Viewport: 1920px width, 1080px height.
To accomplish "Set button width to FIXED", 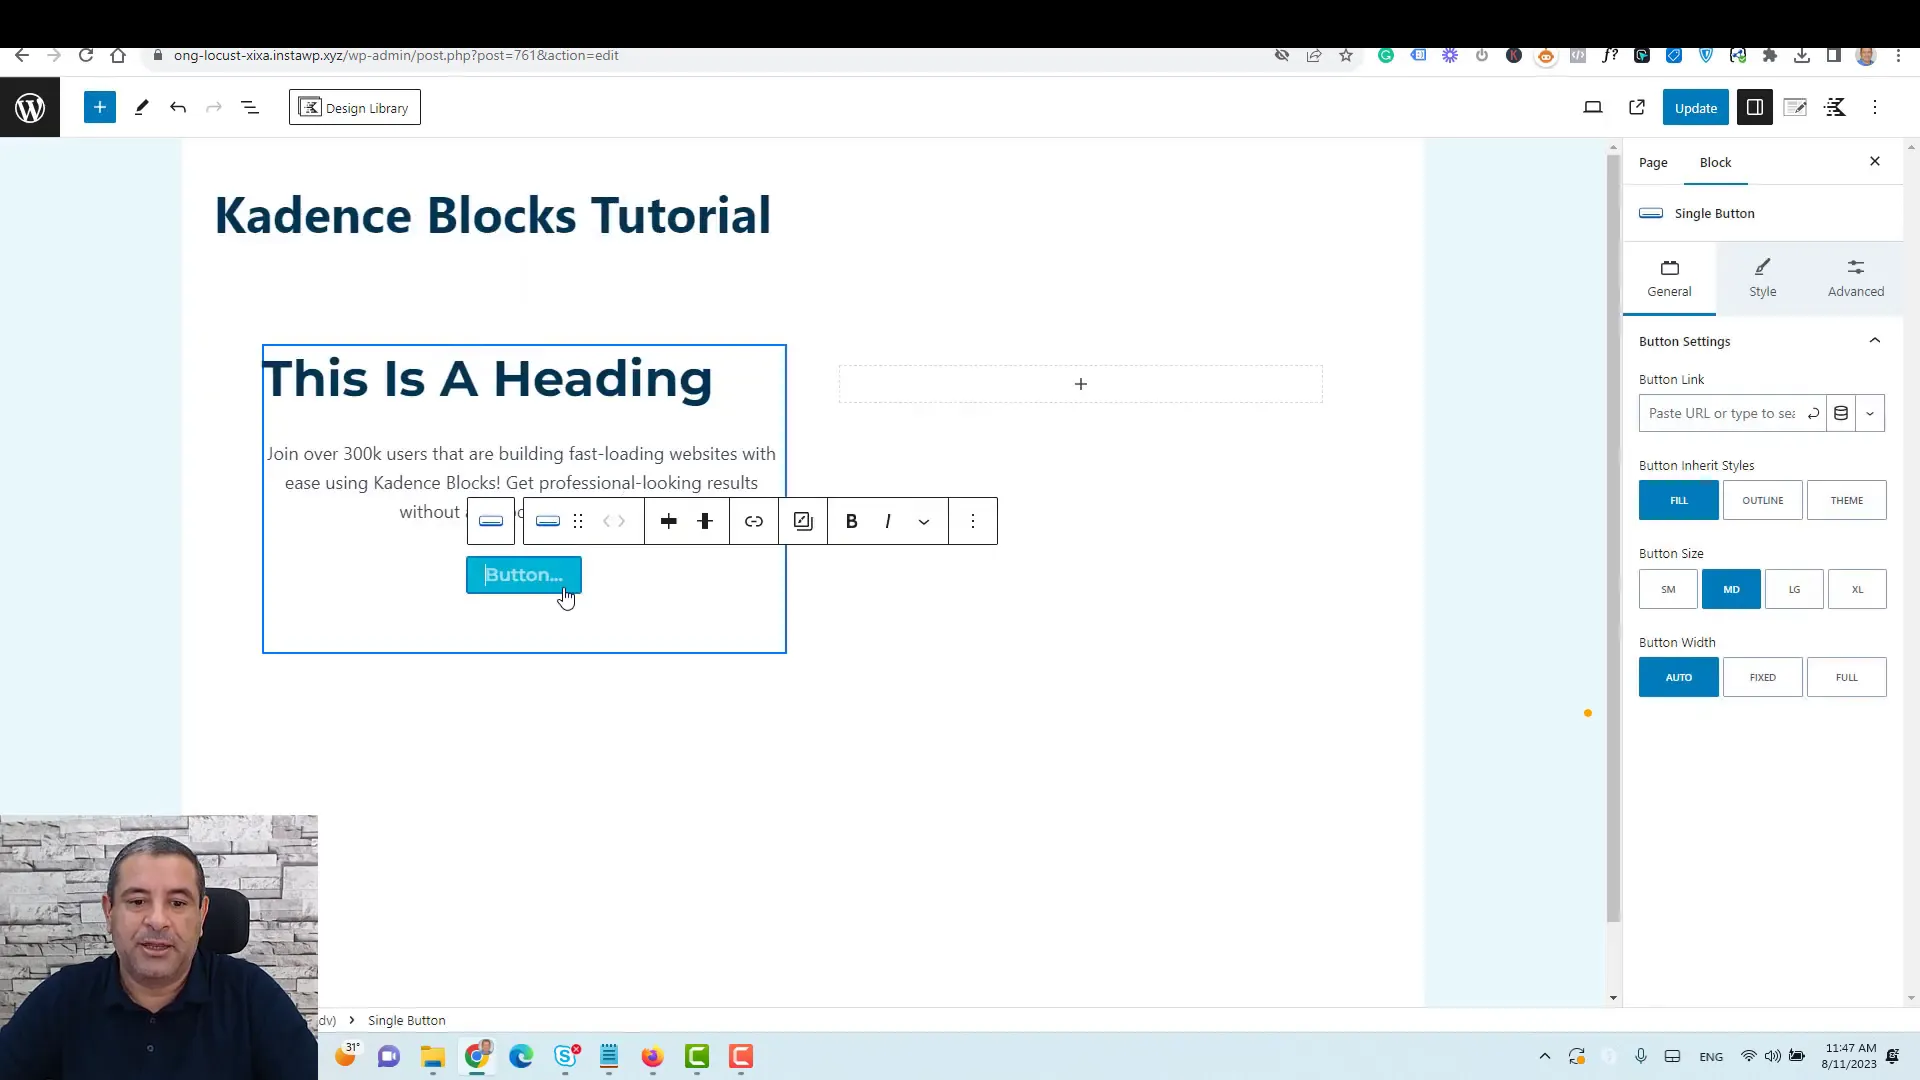I will (1762, 677).
